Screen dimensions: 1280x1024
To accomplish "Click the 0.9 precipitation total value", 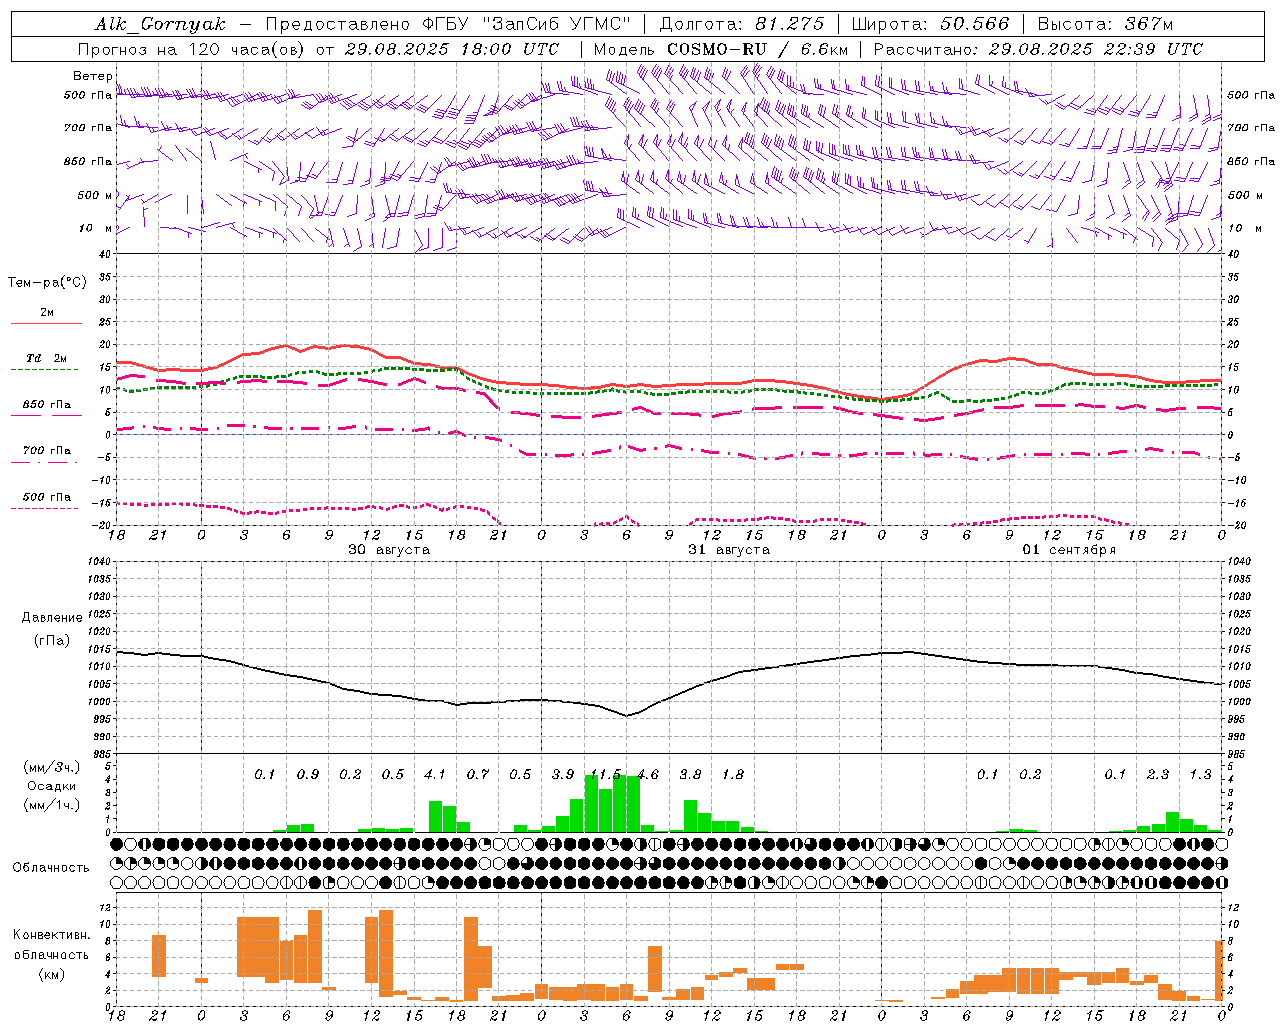I will (308, 775).
